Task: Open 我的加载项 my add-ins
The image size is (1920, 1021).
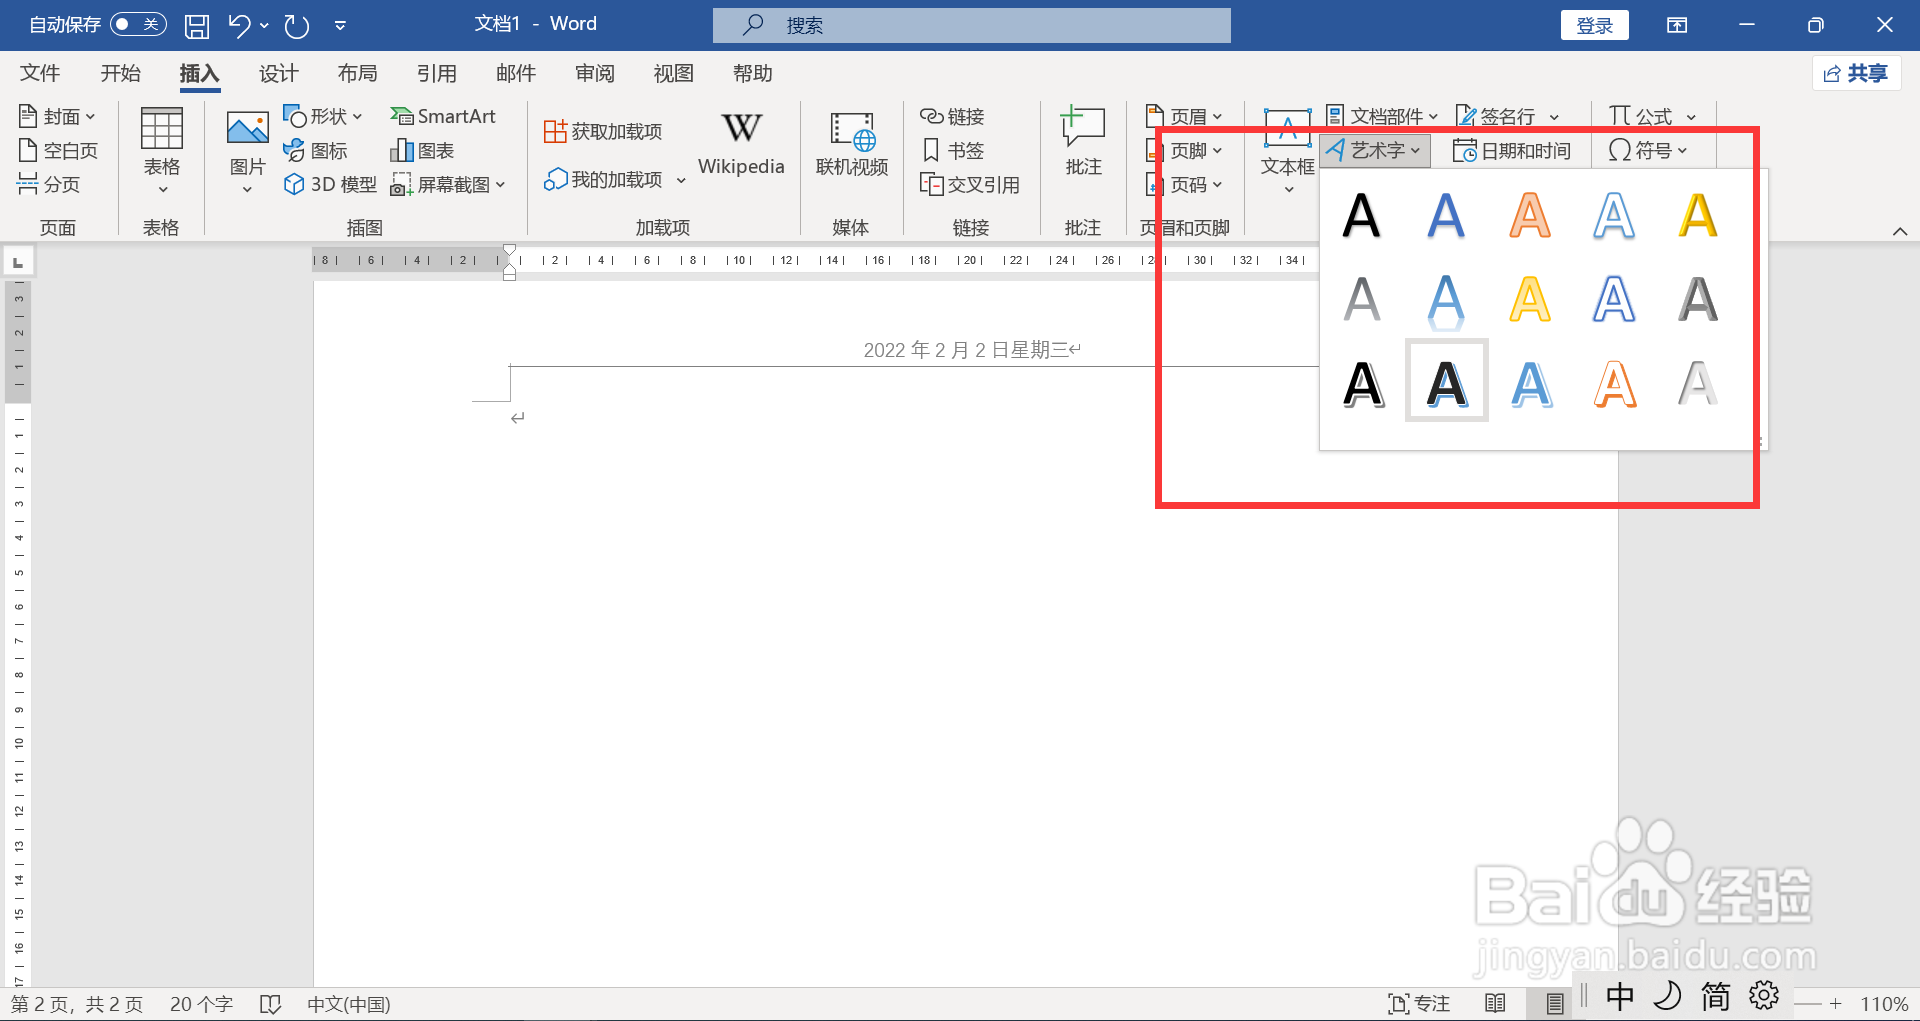Action: tap(603, 179)
